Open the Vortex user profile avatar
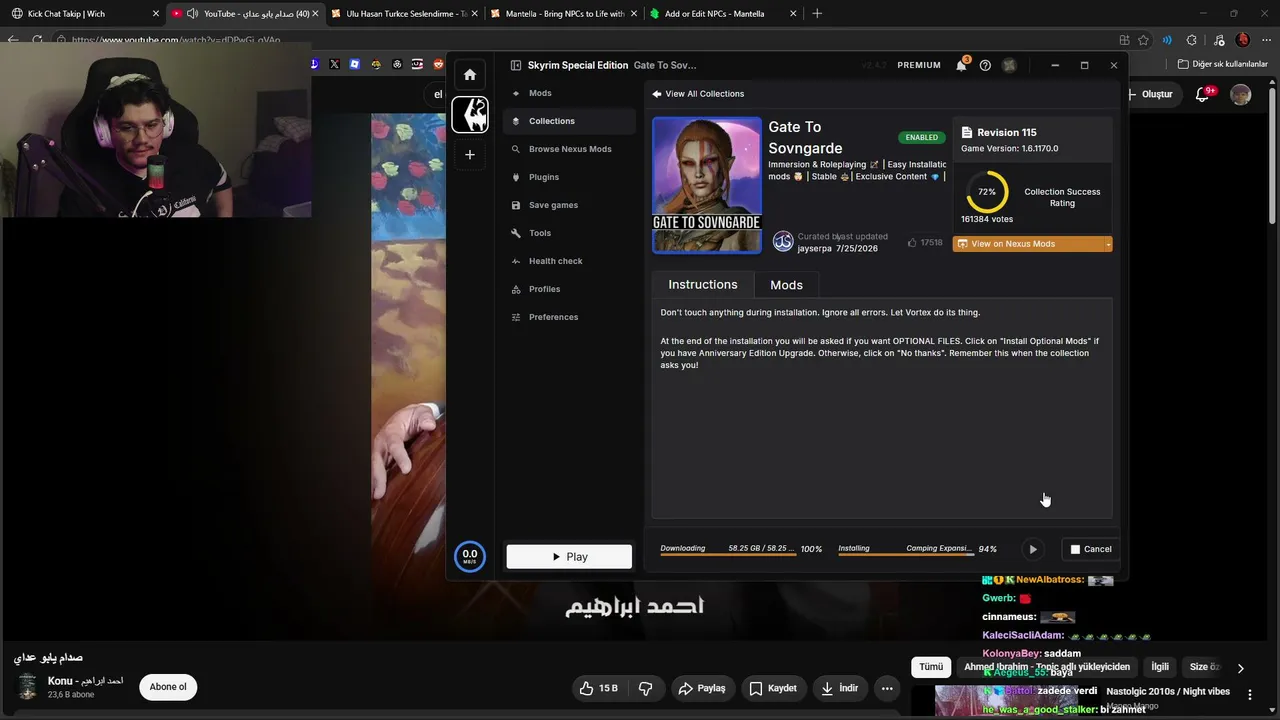 (x=1010, y=65)
